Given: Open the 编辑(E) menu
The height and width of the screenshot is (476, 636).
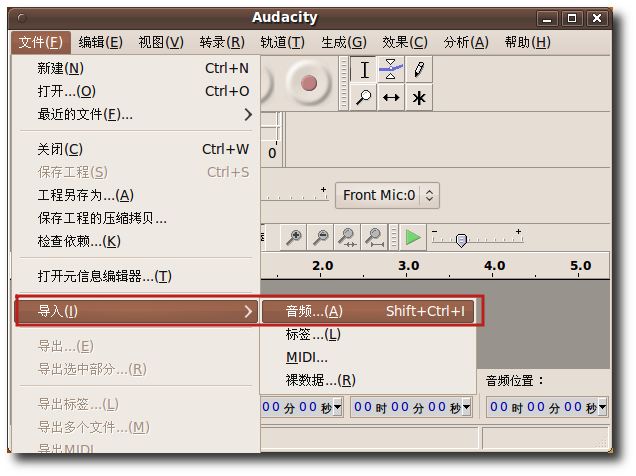Looking at the screenshot, I should pyautogui.click(x=100, y=42).
